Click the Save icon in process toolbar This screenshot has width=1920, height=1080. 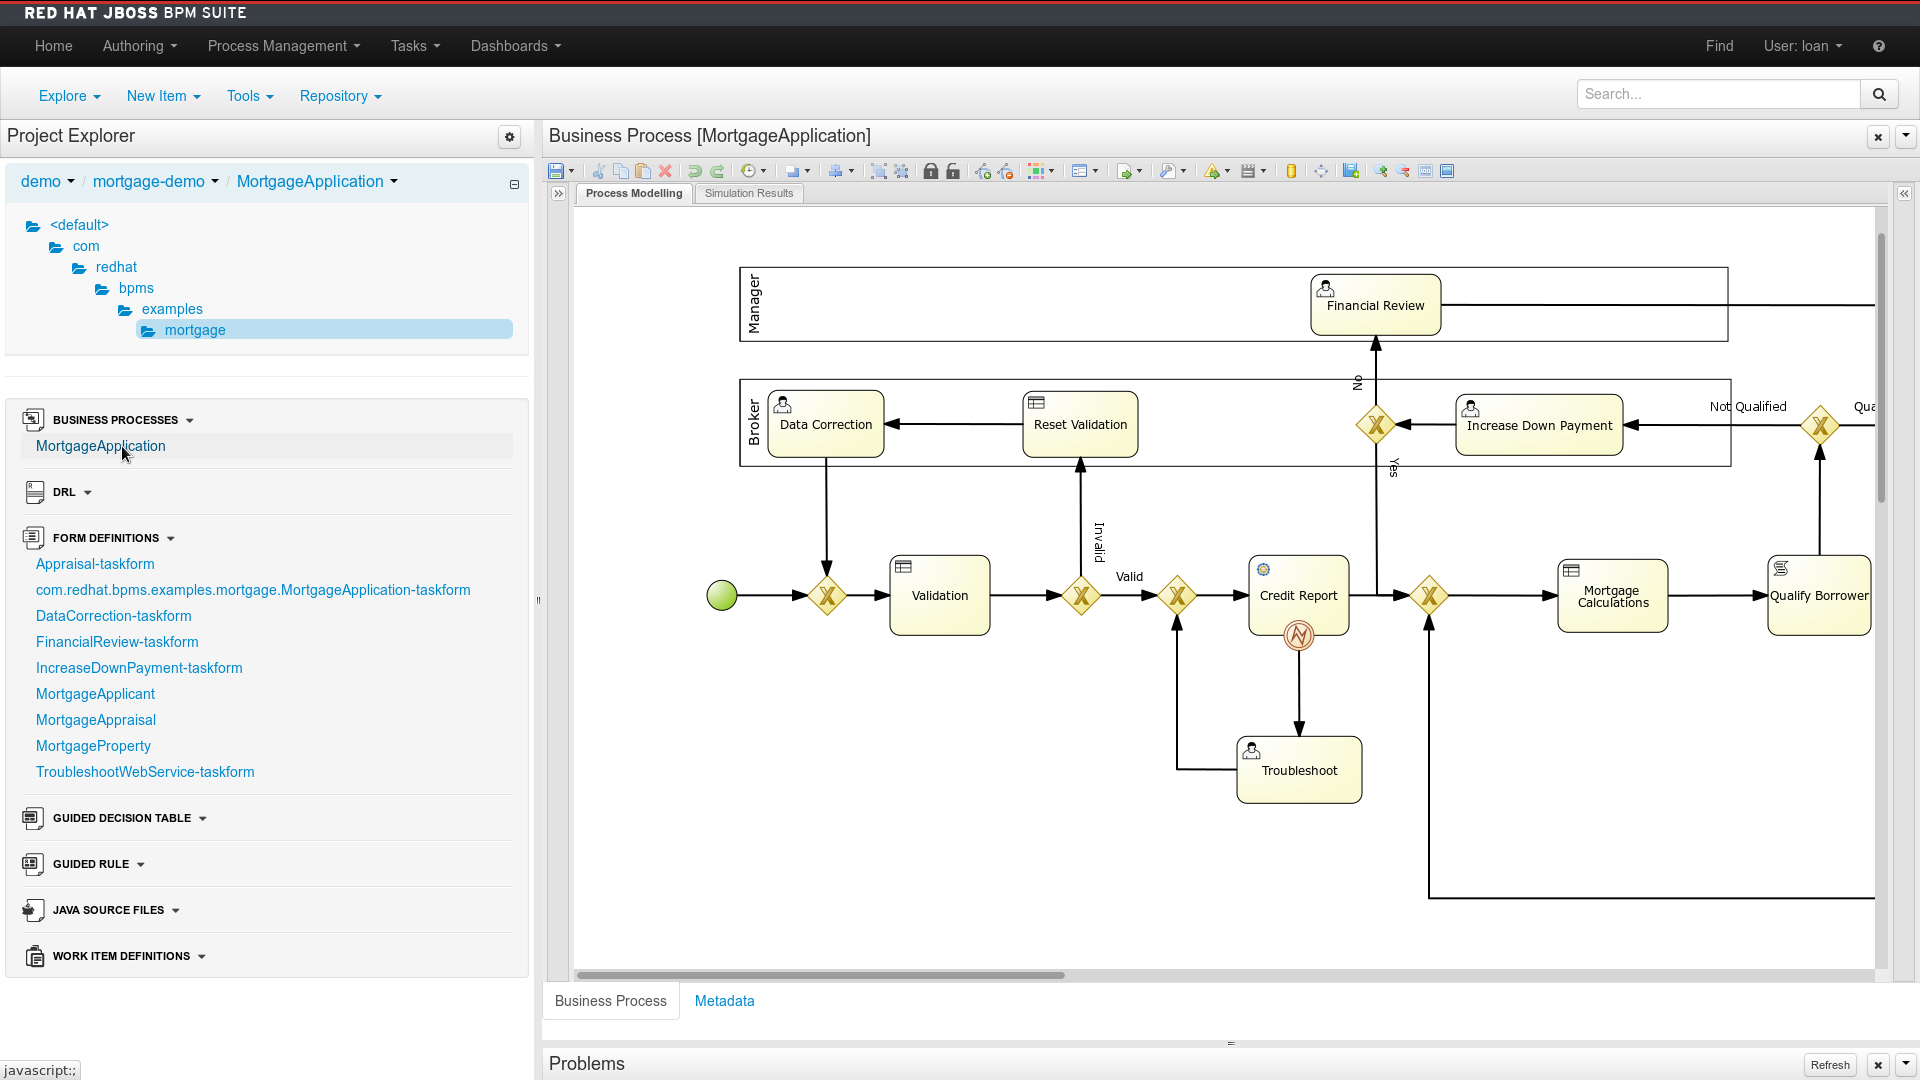[x=556, y=171]
